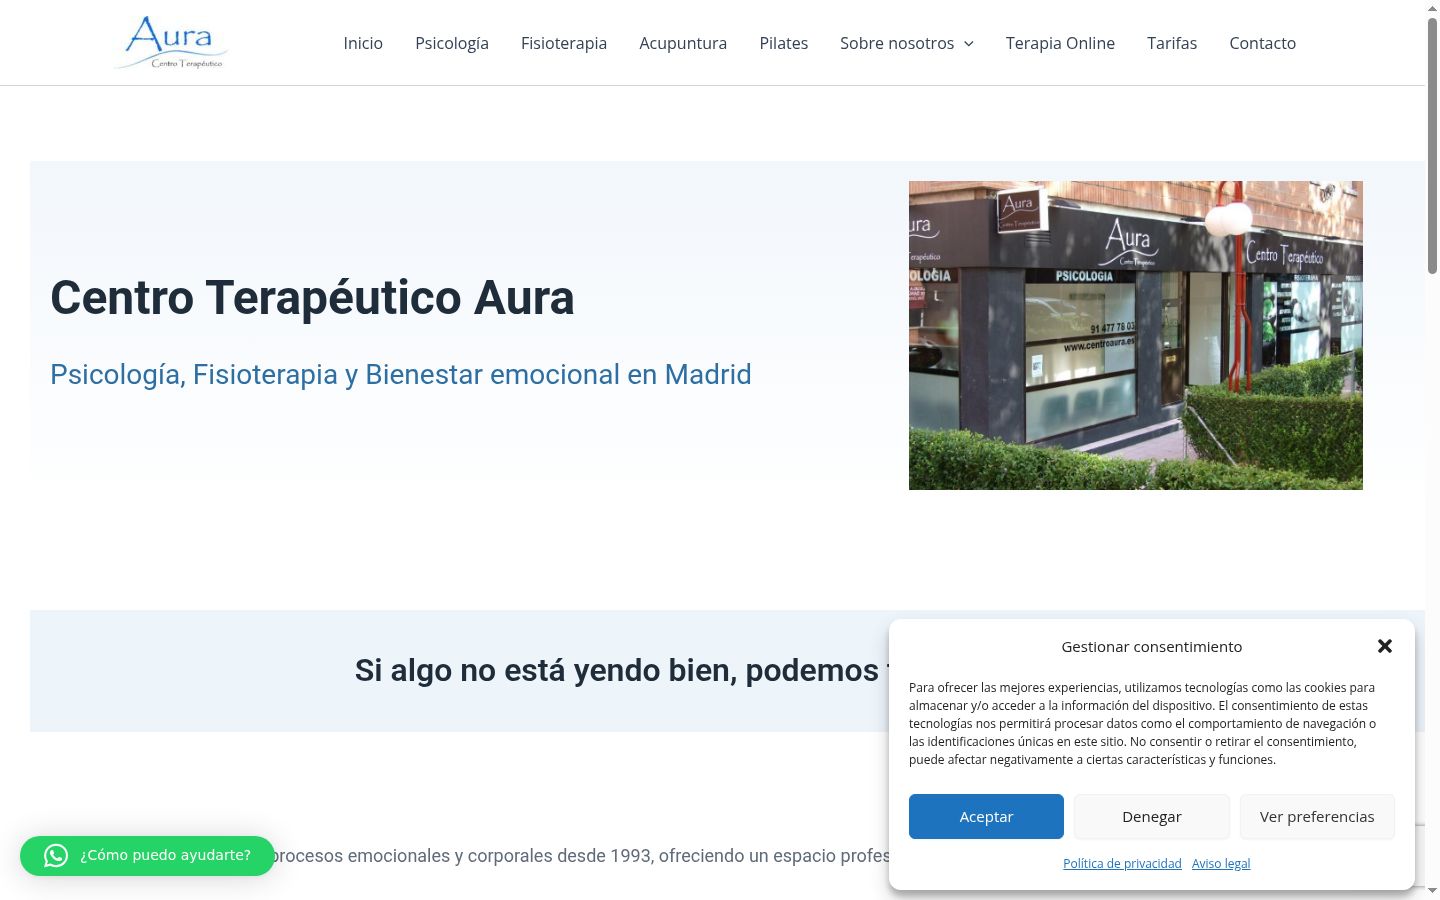
Task: Open the WhatsApp help chat button
Action: [147, 856]
